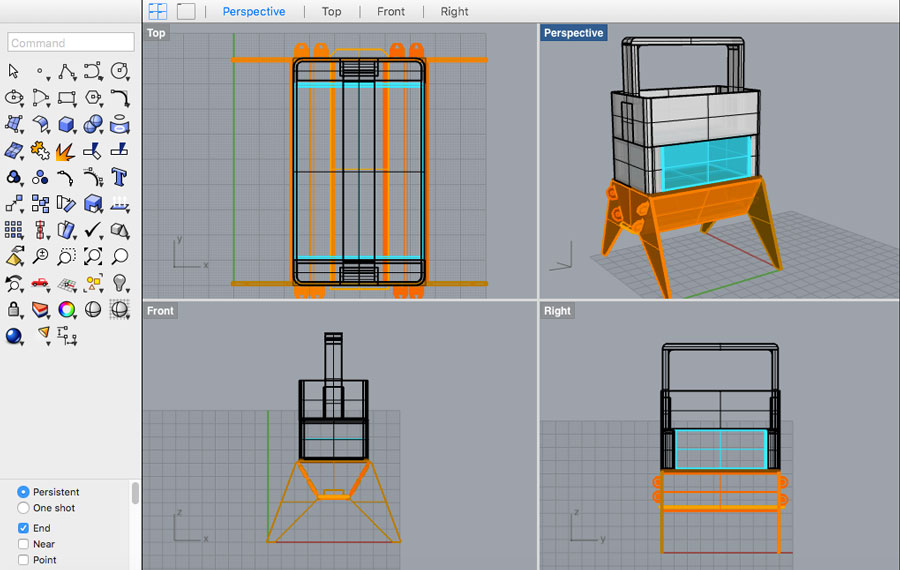This screenshot has height=570, width=900.
Task: Pick the control point Curve tool
Action: (x=93, y=71)
